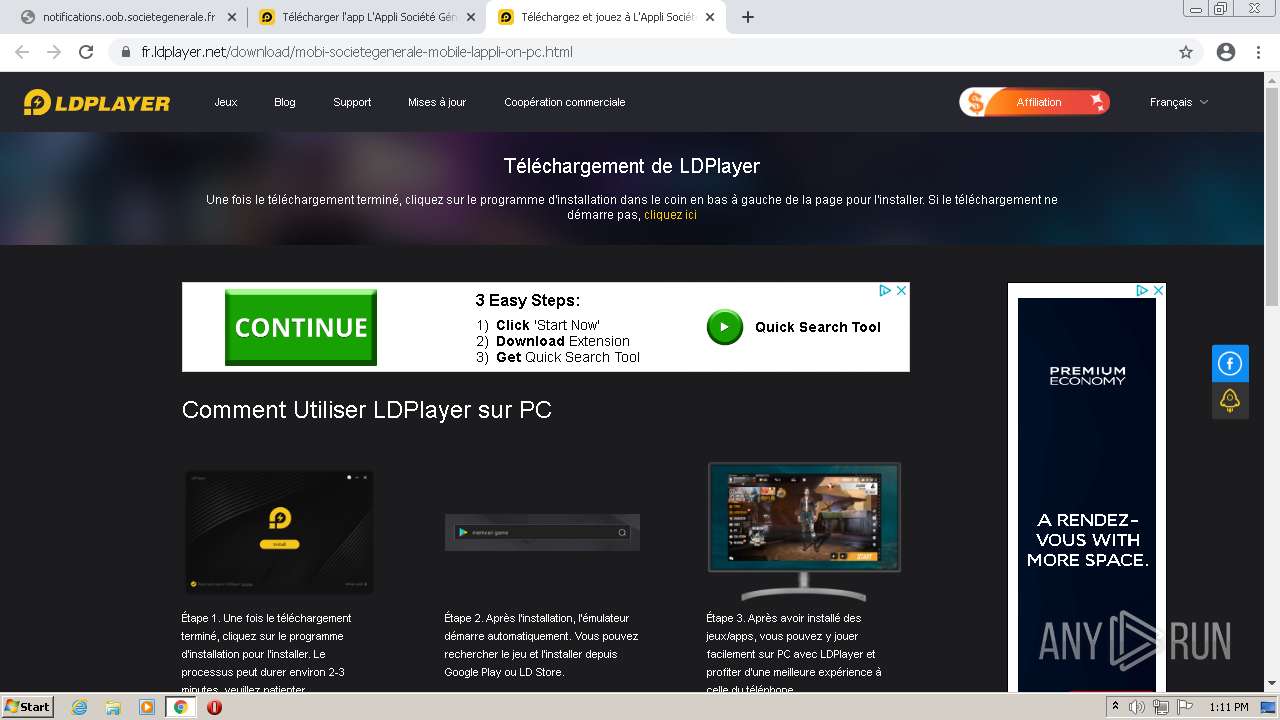
Task: Click the AdChoices icon on banner ad
Action: pos(885,290)
